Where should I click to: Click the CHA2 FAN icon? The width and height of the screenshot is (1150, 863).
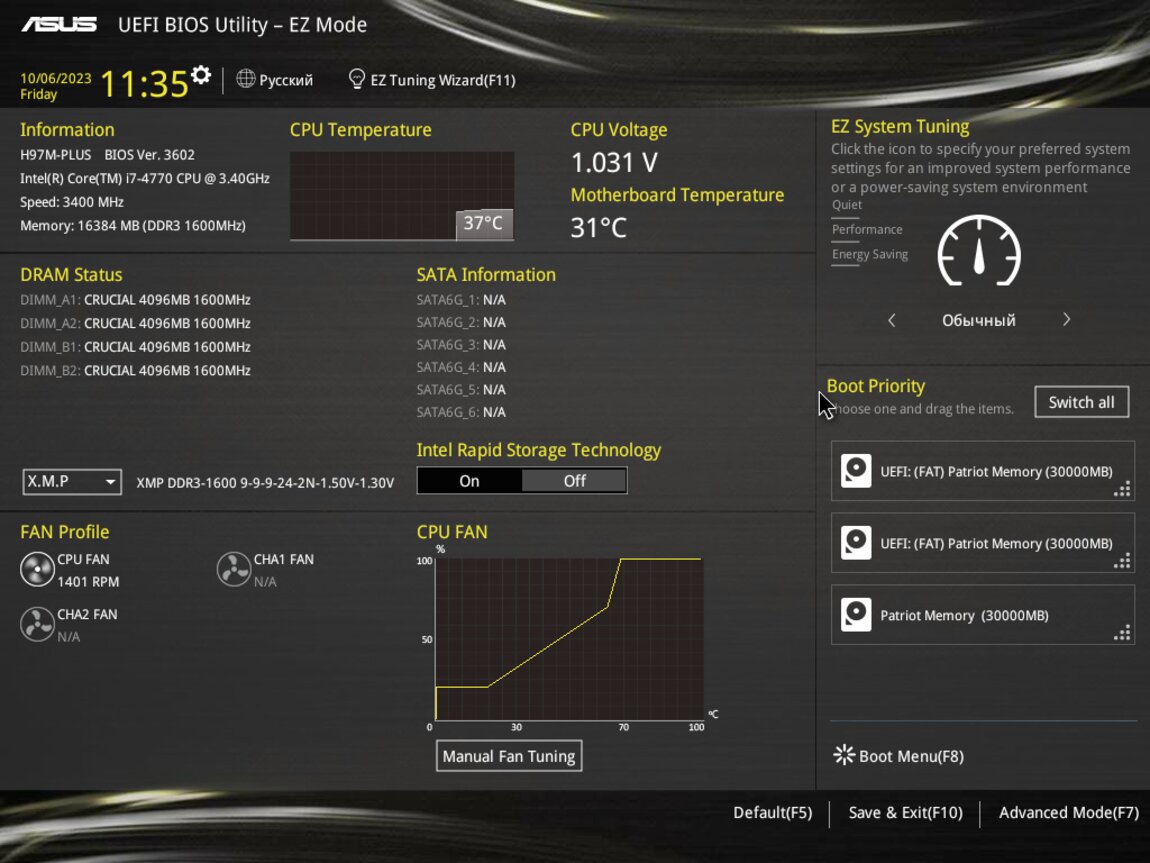click(x=37, y=624)
